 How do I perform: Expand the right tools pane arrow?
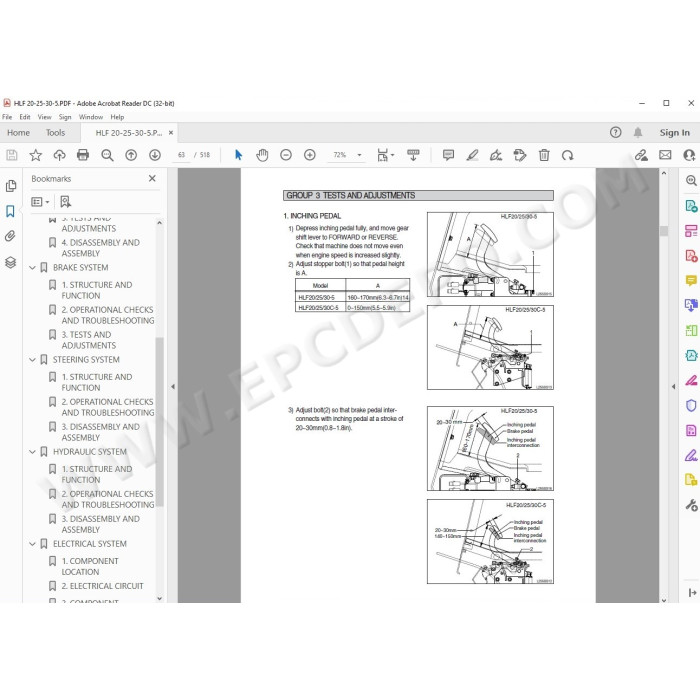673,387
